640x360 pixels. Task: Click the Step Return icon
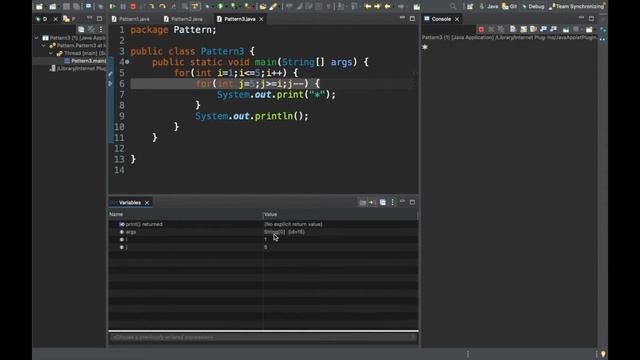173,7
